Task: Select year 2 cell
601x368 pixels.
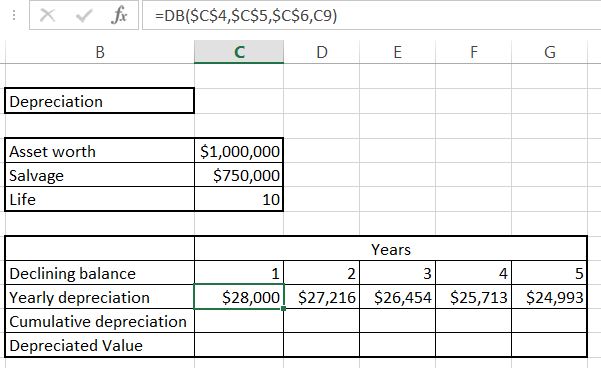Action: click(x=322, y=273)
